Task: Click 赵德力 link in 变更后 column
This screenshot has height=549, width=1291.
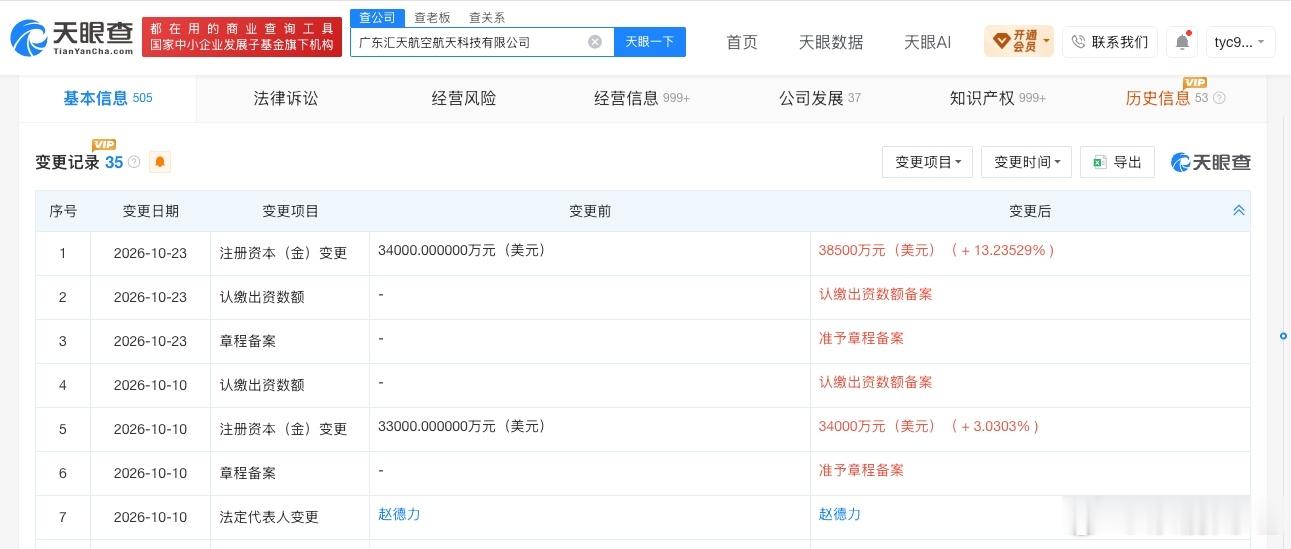Action: 840,514
